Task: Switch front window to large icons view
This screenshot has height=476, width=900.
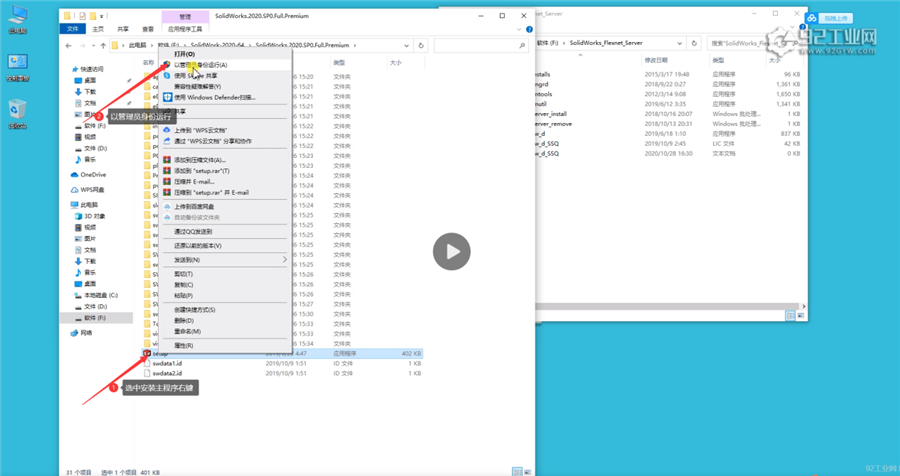Action: pos(526,471)
